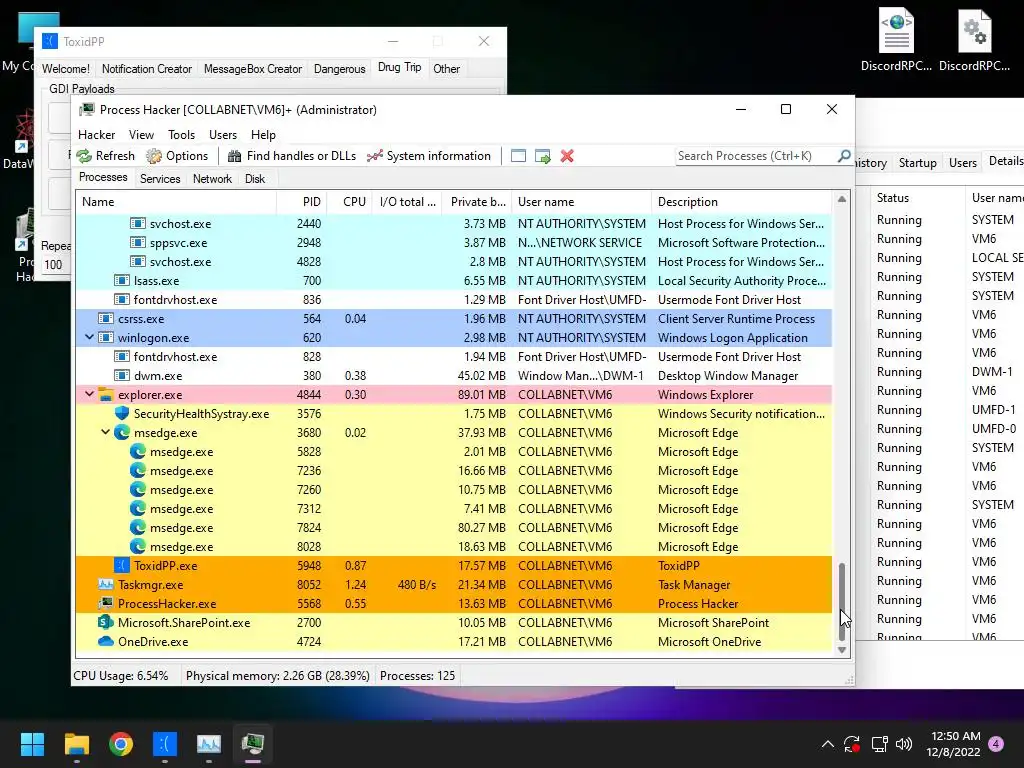Image resolution: width=1024 pixels, height=768 pixels.
Task: Open Startup tab in Task Manager
Action: pos(918,163)
